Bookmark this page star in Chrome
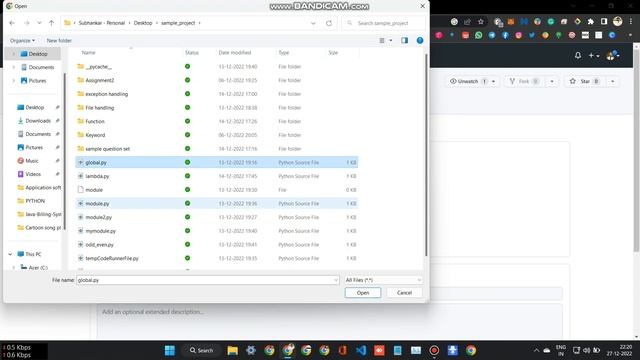The height and width of the screenshot is (360, 640). pos(481,22)
